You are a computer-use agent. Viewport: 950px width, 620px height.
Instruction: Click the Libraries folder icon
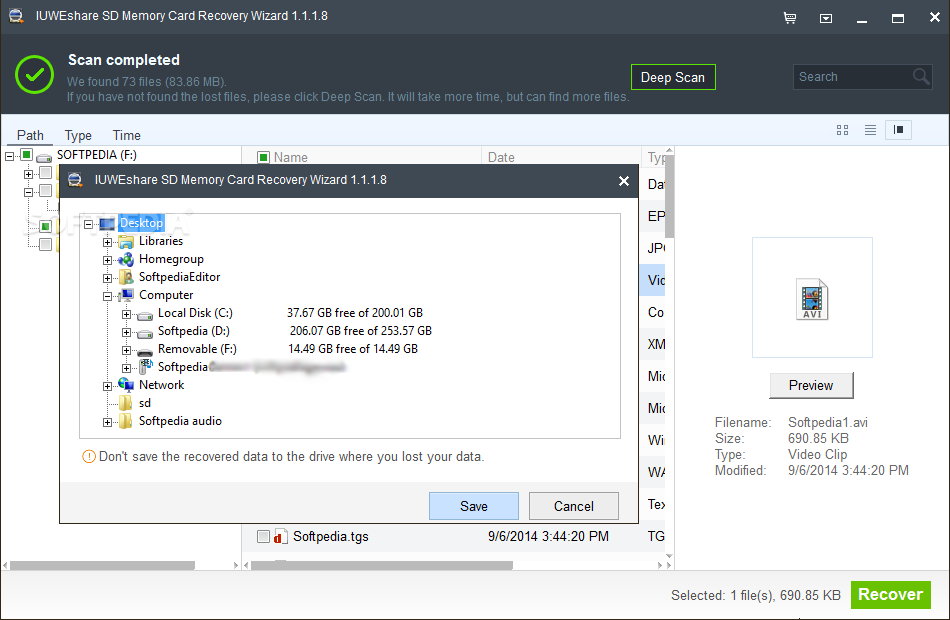click(126, 242)
